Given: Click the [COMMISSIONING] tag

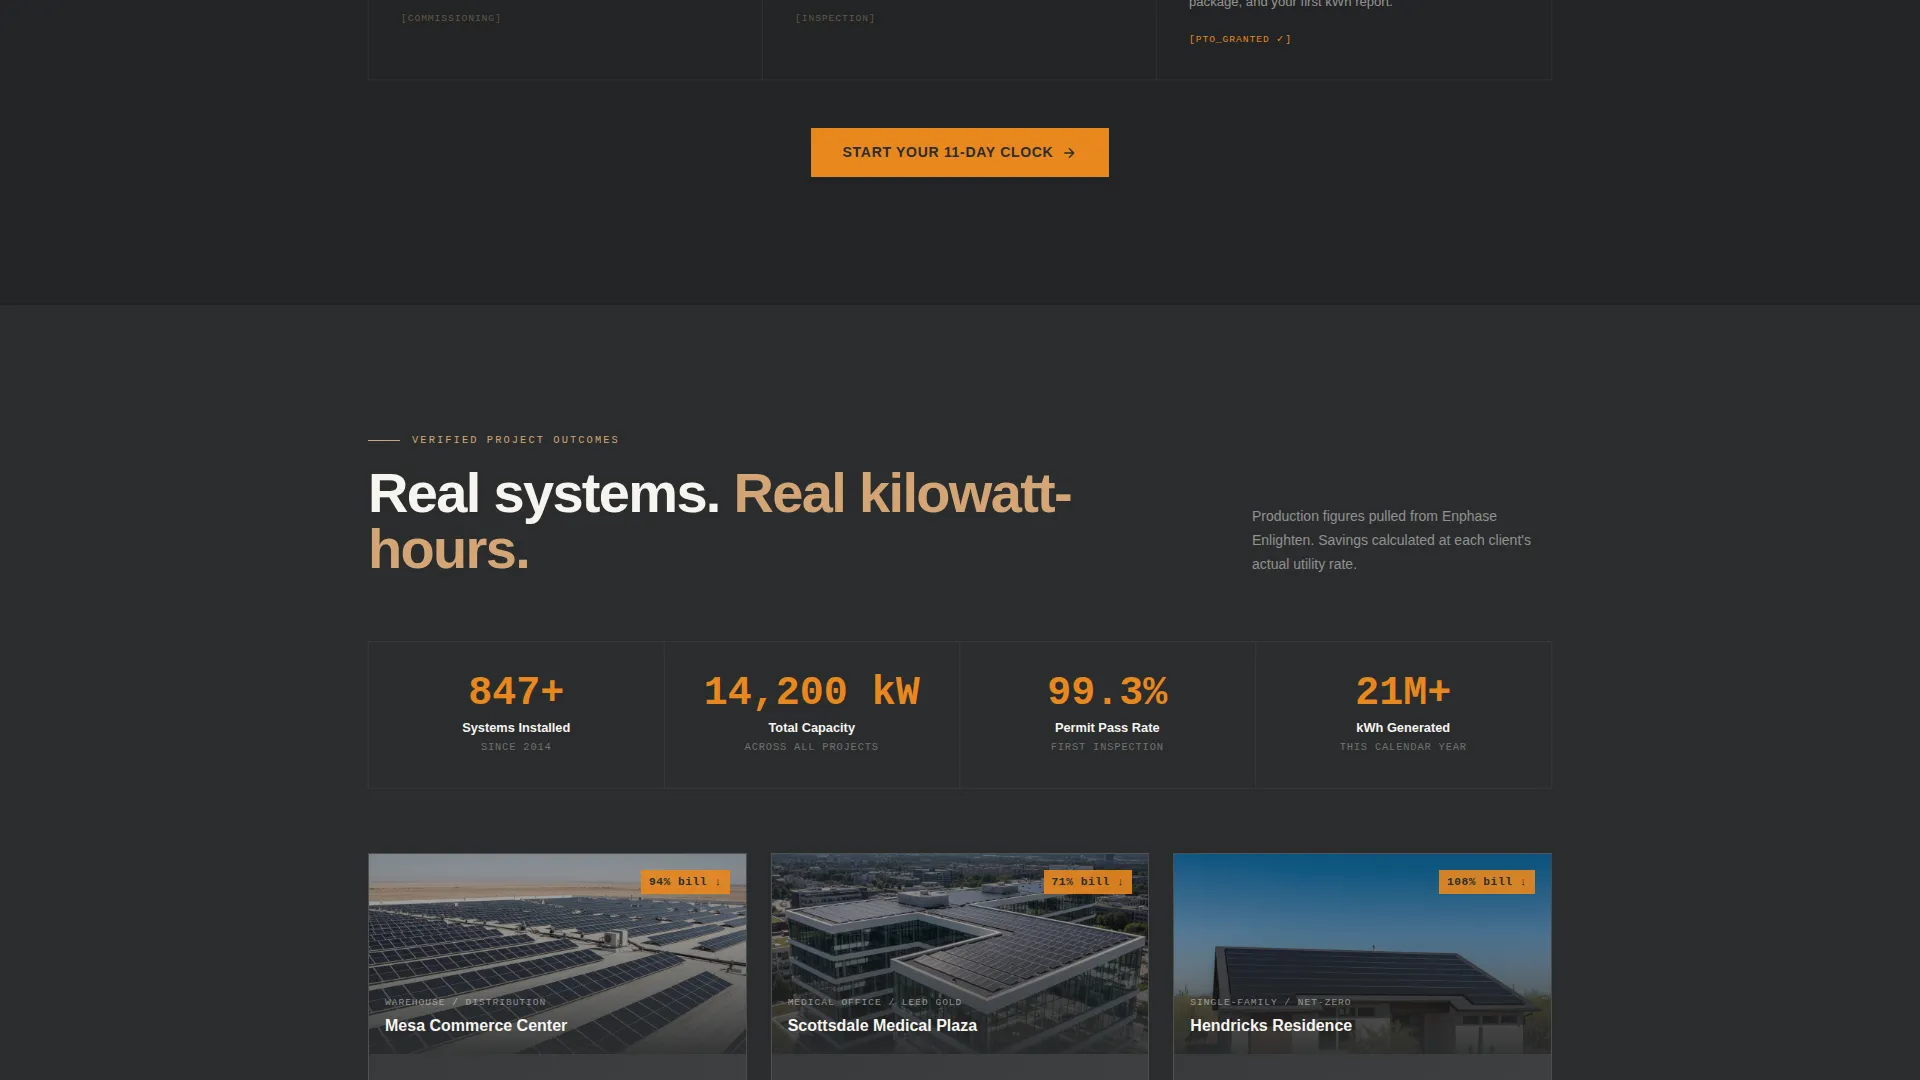Looking at the screenshot, I should click(x=451, y=18).
